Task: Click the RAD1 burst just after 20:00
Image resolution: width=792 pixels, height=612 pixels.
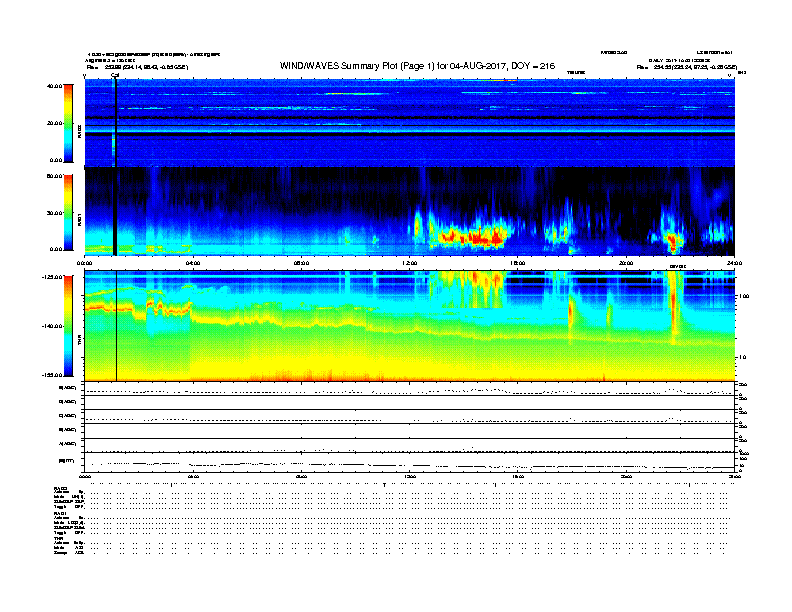Action: pos(672,240)
